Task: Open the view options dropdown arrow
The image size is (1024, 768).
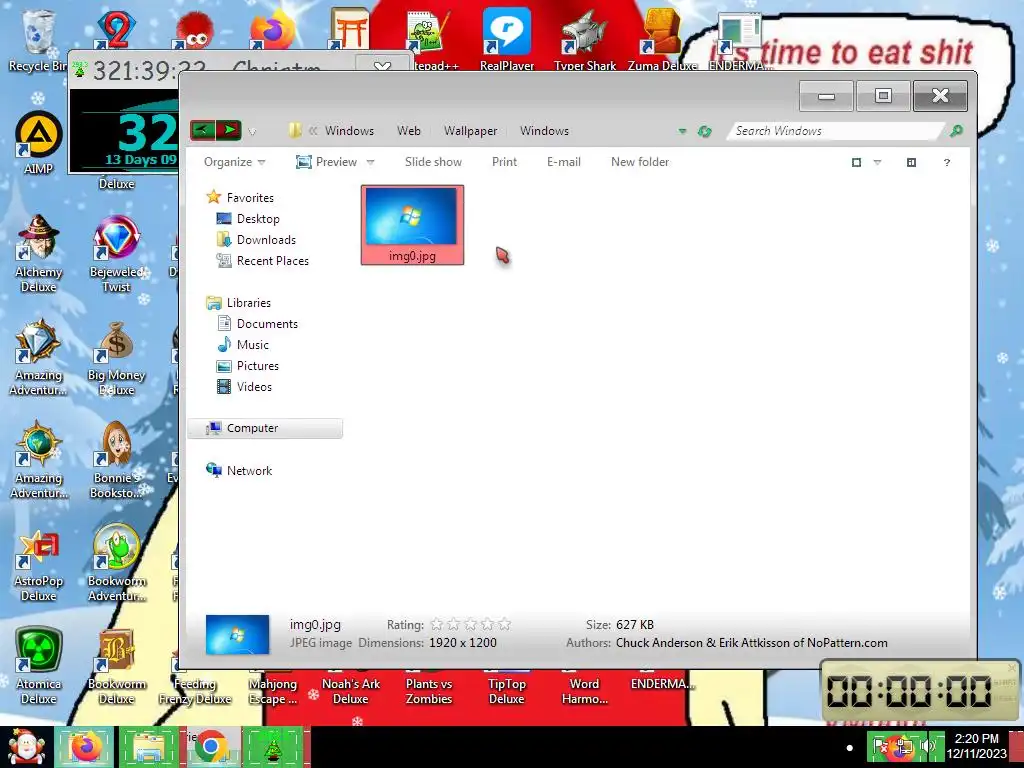Action: coord(877,163)
